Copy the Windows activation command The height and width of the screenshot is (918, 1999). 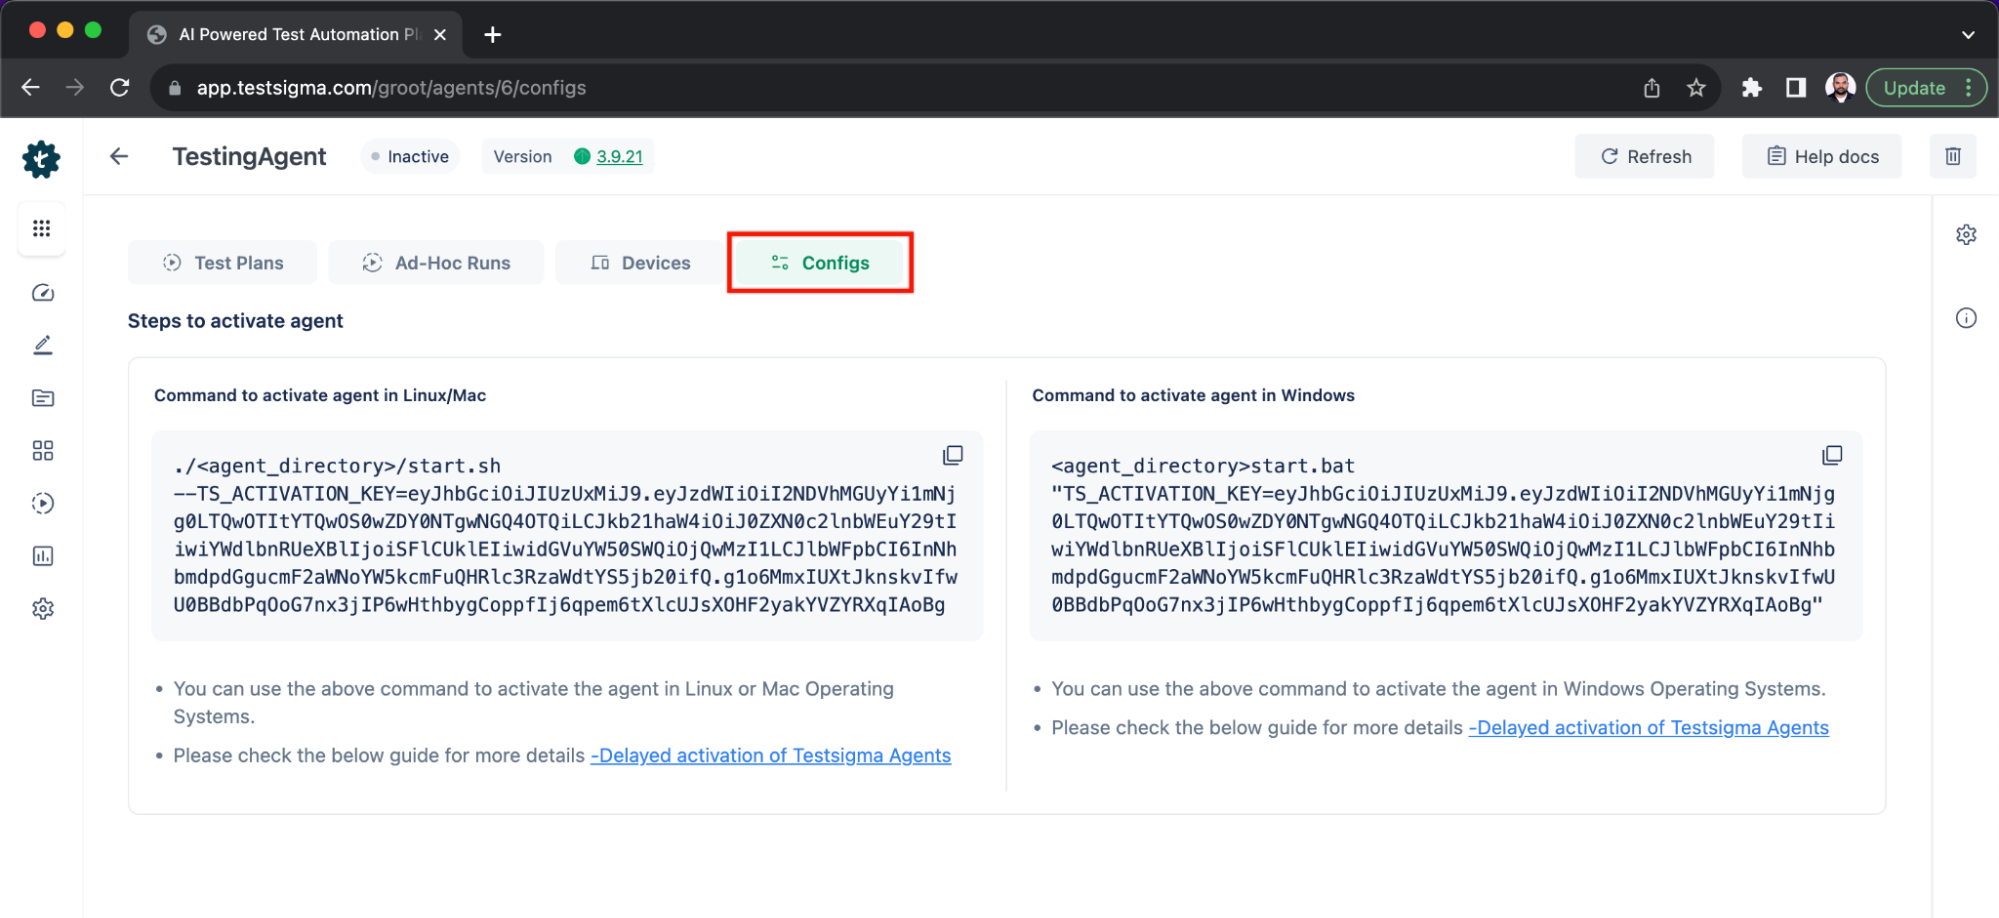tap(1832, 456)
